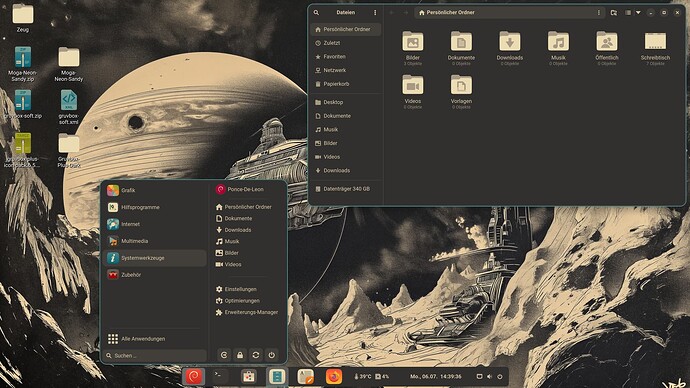The width and height of the screenshot is (690, 388).
Task: Click the date and time in taskbar
Action: coord(436,377)
